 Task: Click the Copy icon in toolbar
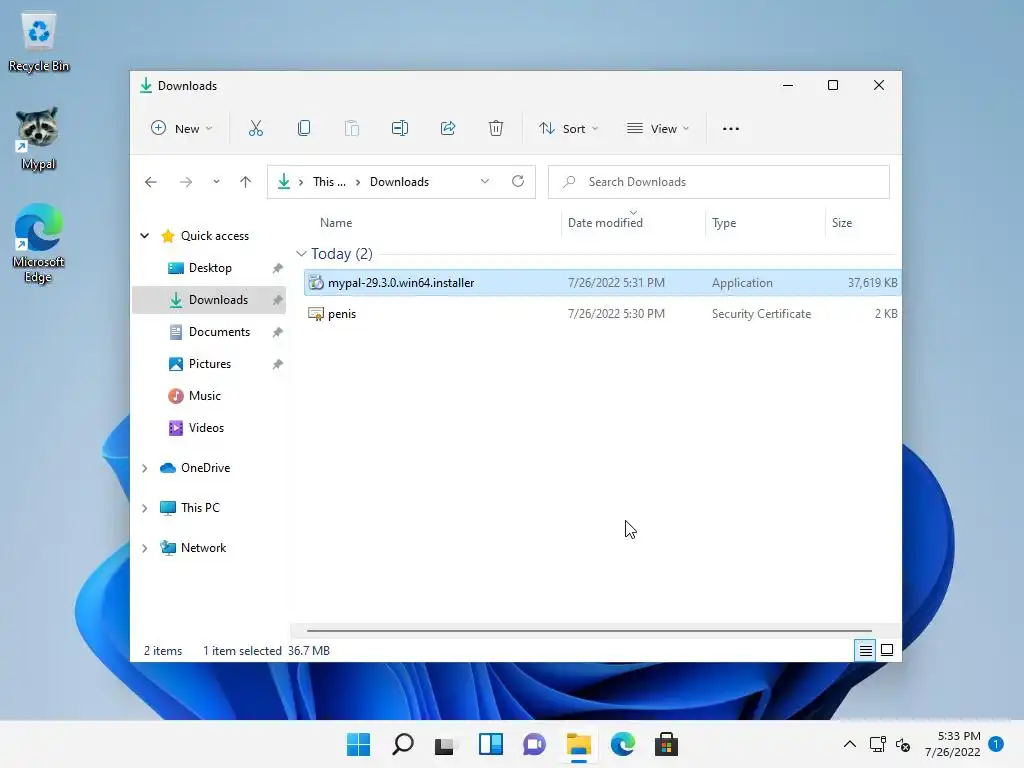[304, 129]
